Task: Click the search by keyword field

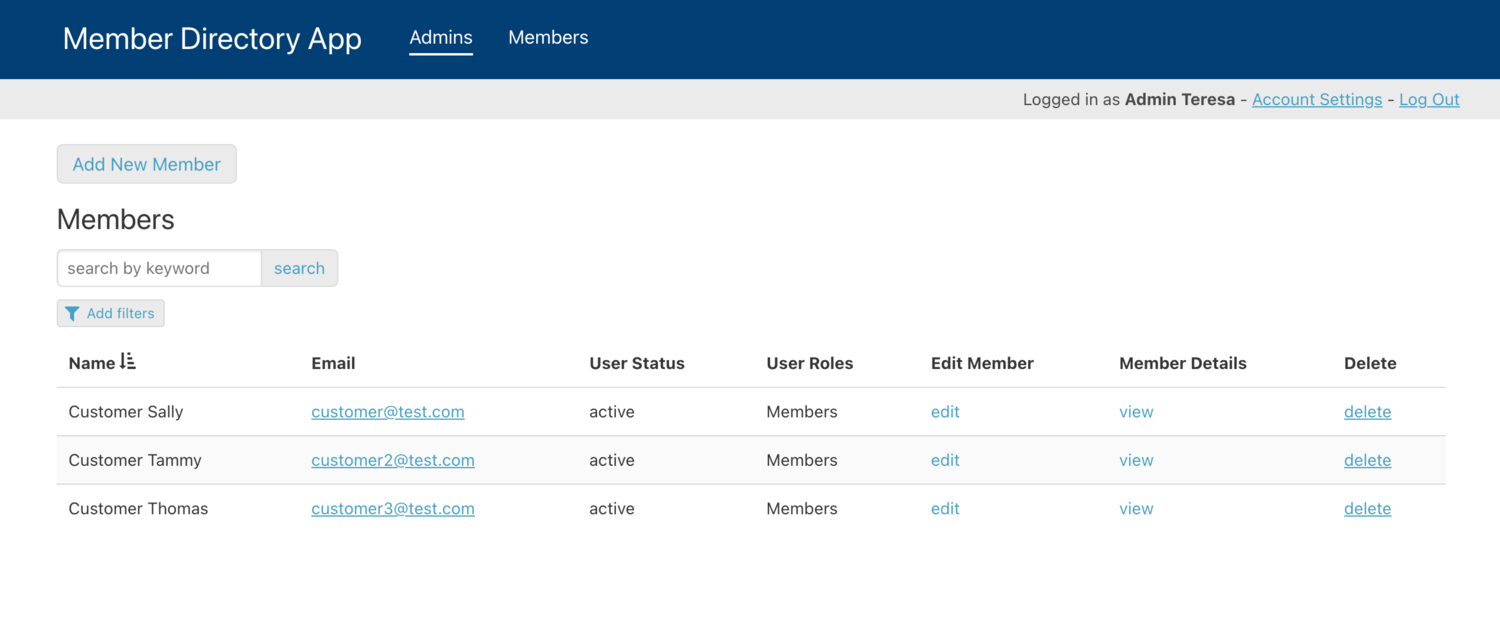Action: pyautogui.click(x=158, y=268)
